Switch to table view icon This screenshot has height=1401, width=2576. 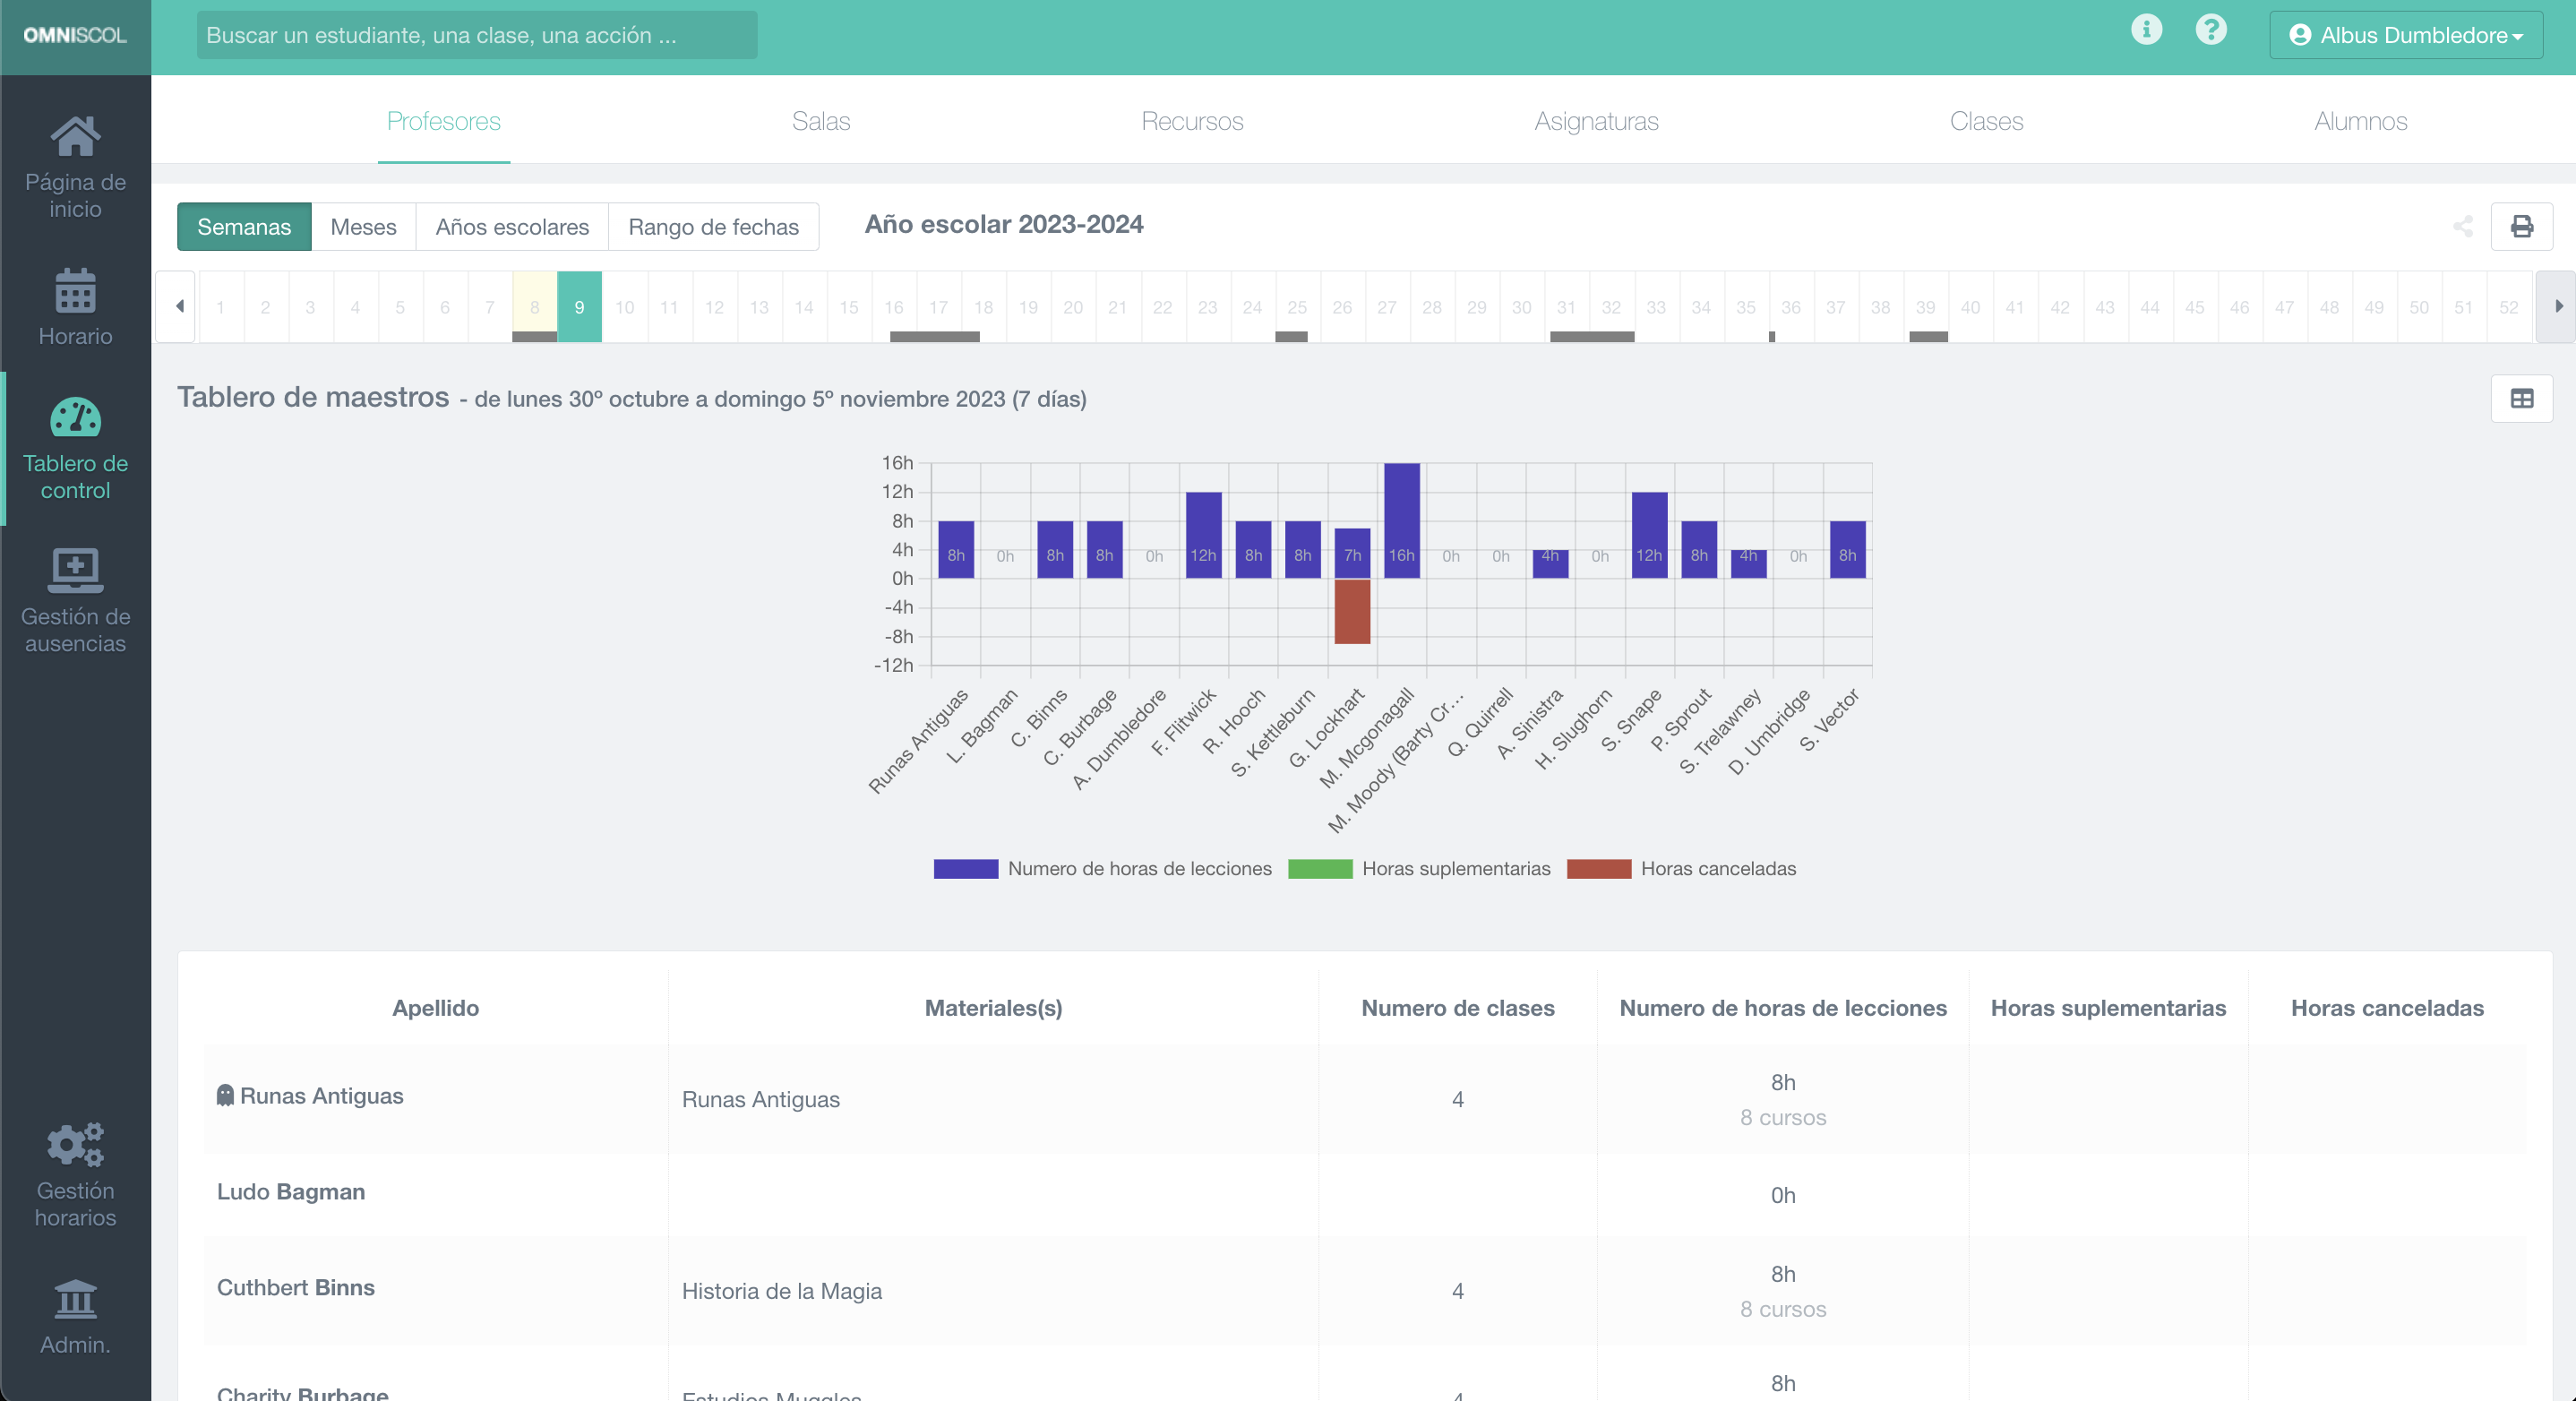[x=2521, y=399]
